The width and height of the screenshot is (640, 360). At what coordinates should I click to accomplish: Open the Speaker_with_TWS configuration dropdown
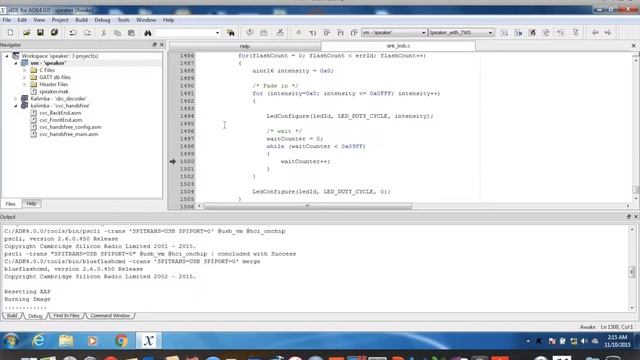pyautogui.click(x=490, y=33)
